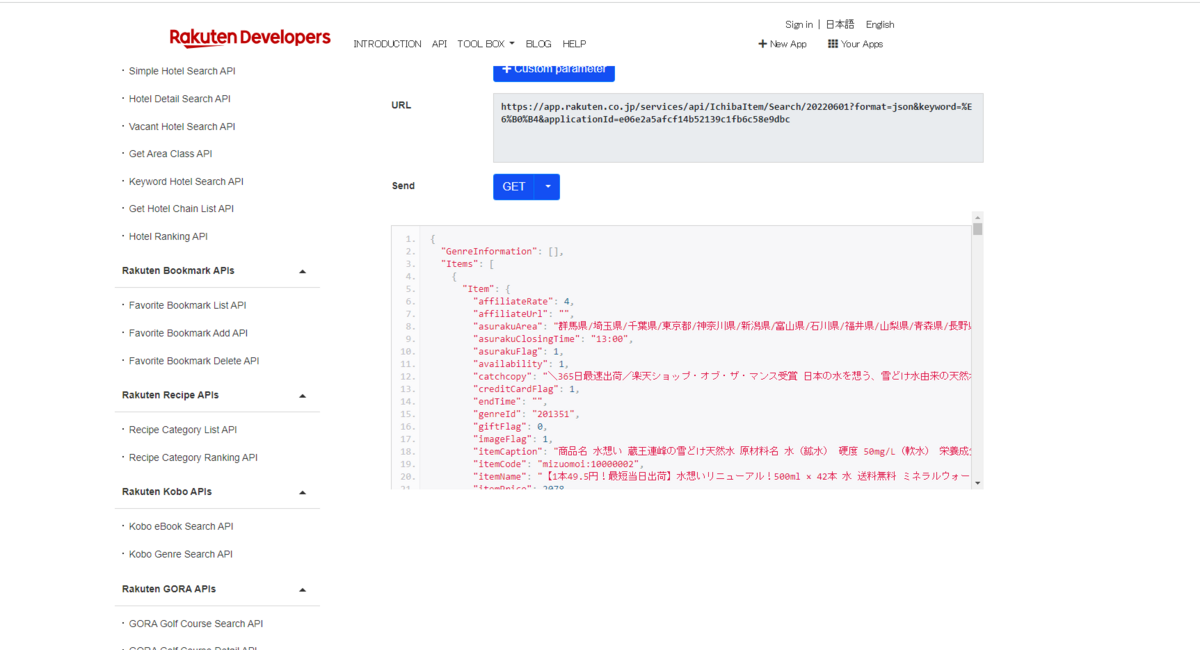Open Kobo eBook Search API
This screenshot has width=1200, height=650.
[x=181, y=527]
